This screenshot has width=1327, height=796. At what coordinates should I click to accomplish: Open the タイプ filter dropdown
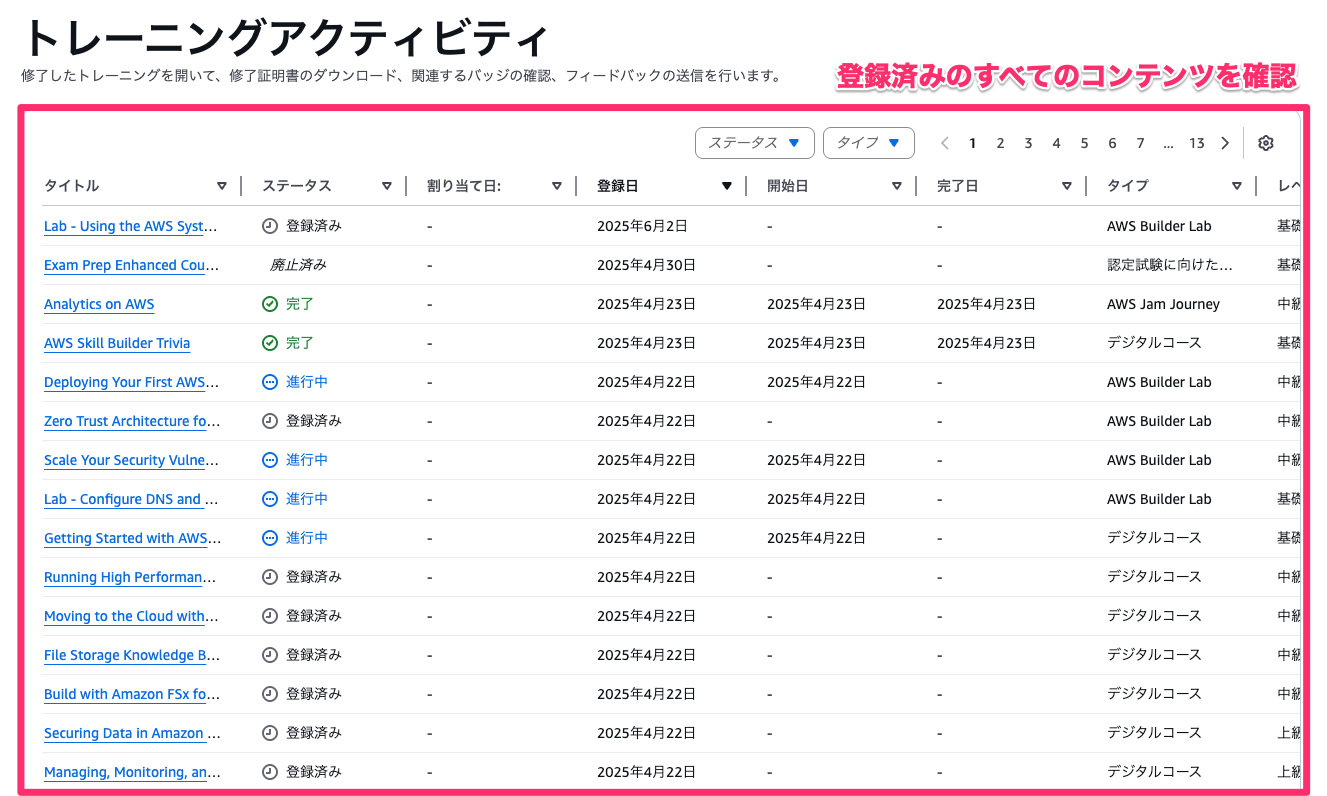[x=869, y=143]
